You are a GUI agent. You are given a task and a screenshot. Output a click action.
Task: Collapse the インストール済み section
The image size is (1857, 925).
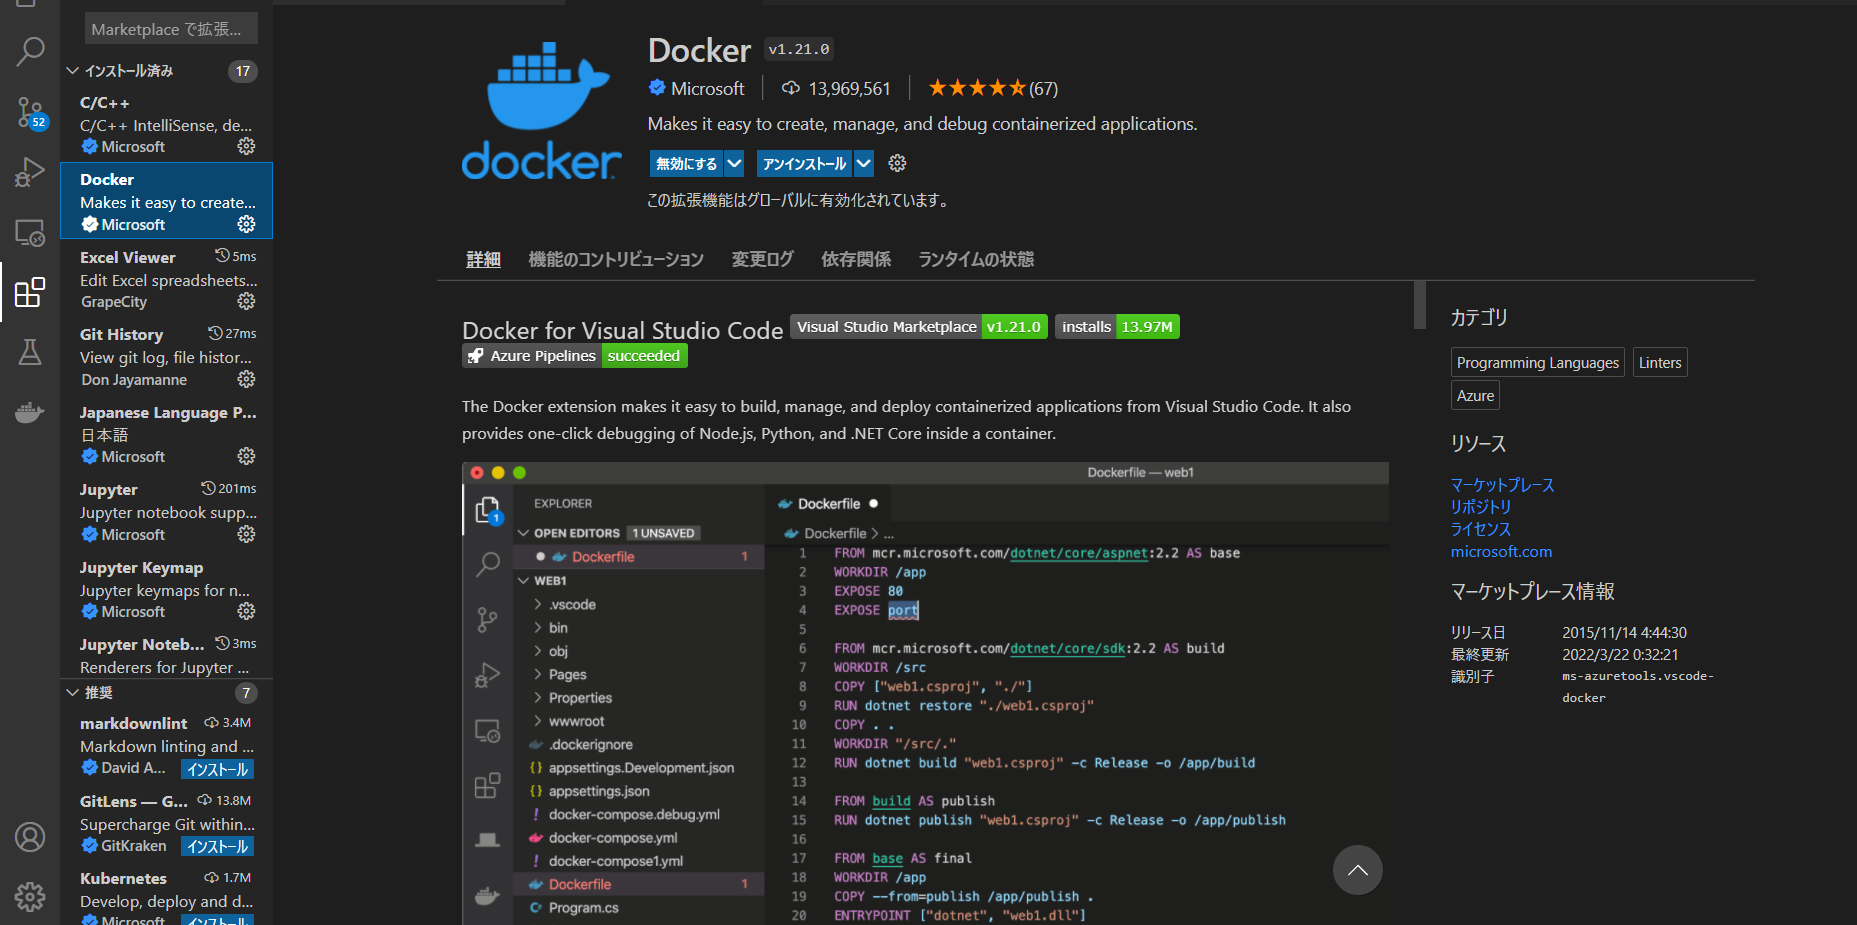coord(72,70)
